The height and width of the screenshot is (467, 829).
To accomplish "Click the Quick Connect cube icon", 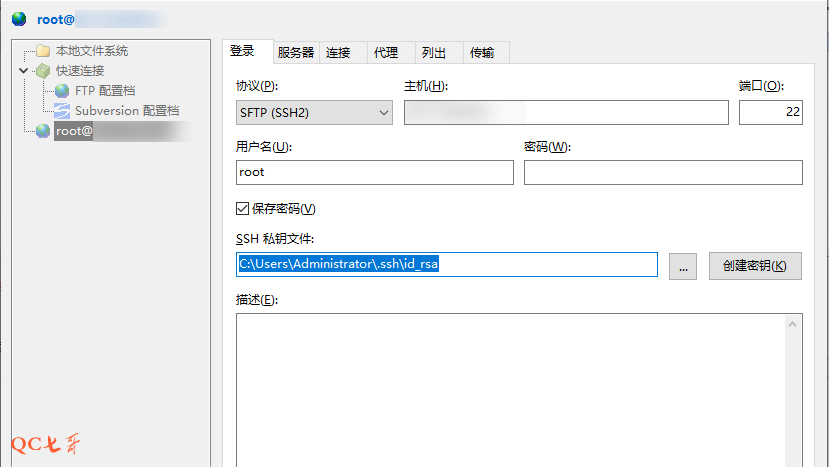I will click(x=42, y=71).
